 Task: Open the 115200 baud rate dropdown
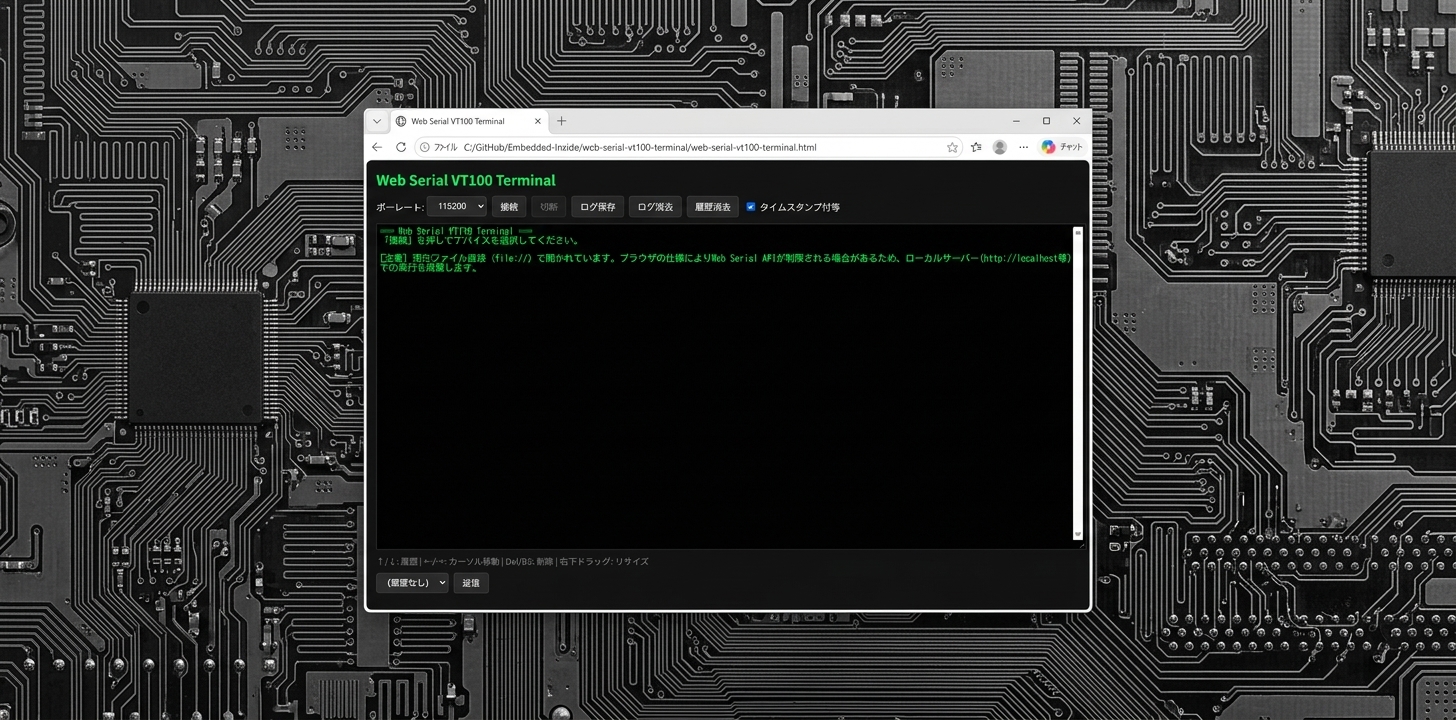point(456,207)
